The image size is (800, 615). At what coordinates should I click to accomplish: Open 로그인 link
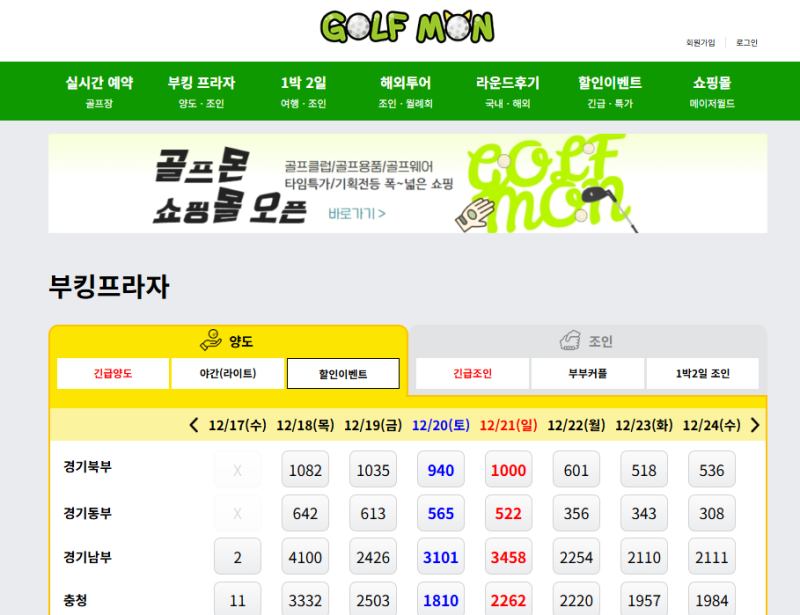(x=746, y=43)
